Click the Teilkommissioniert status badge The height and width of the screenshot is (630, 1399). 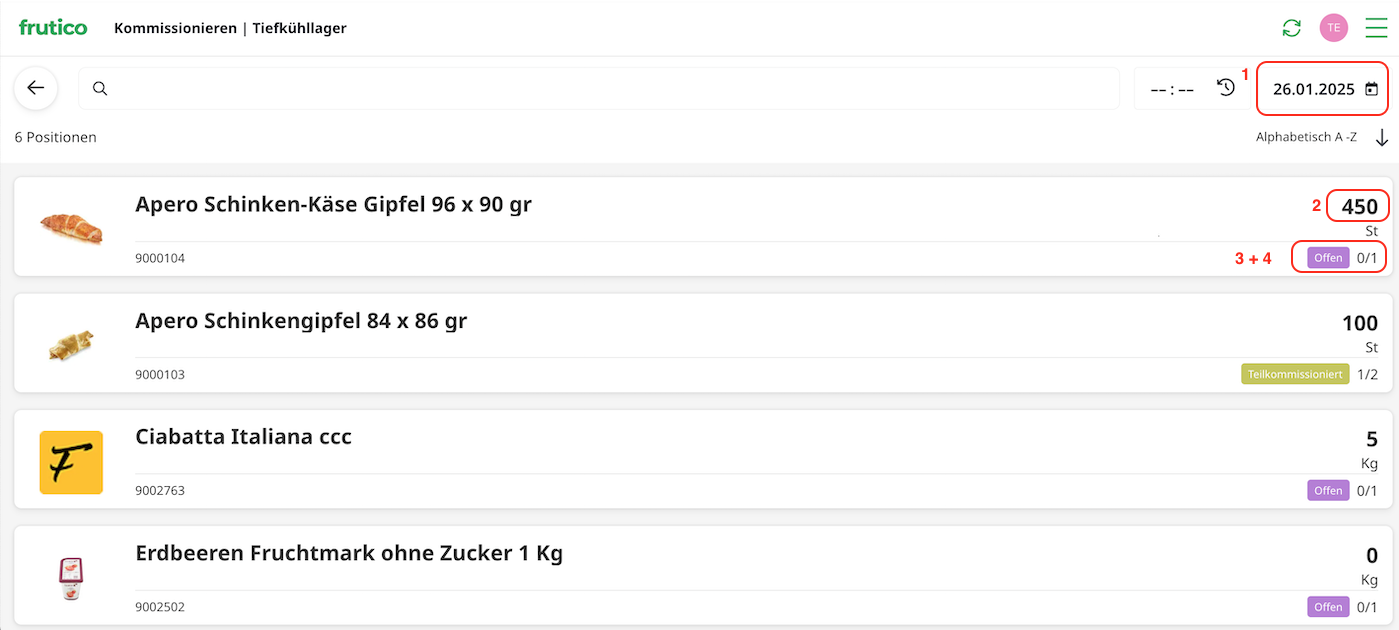click(x=1295, y=374)
